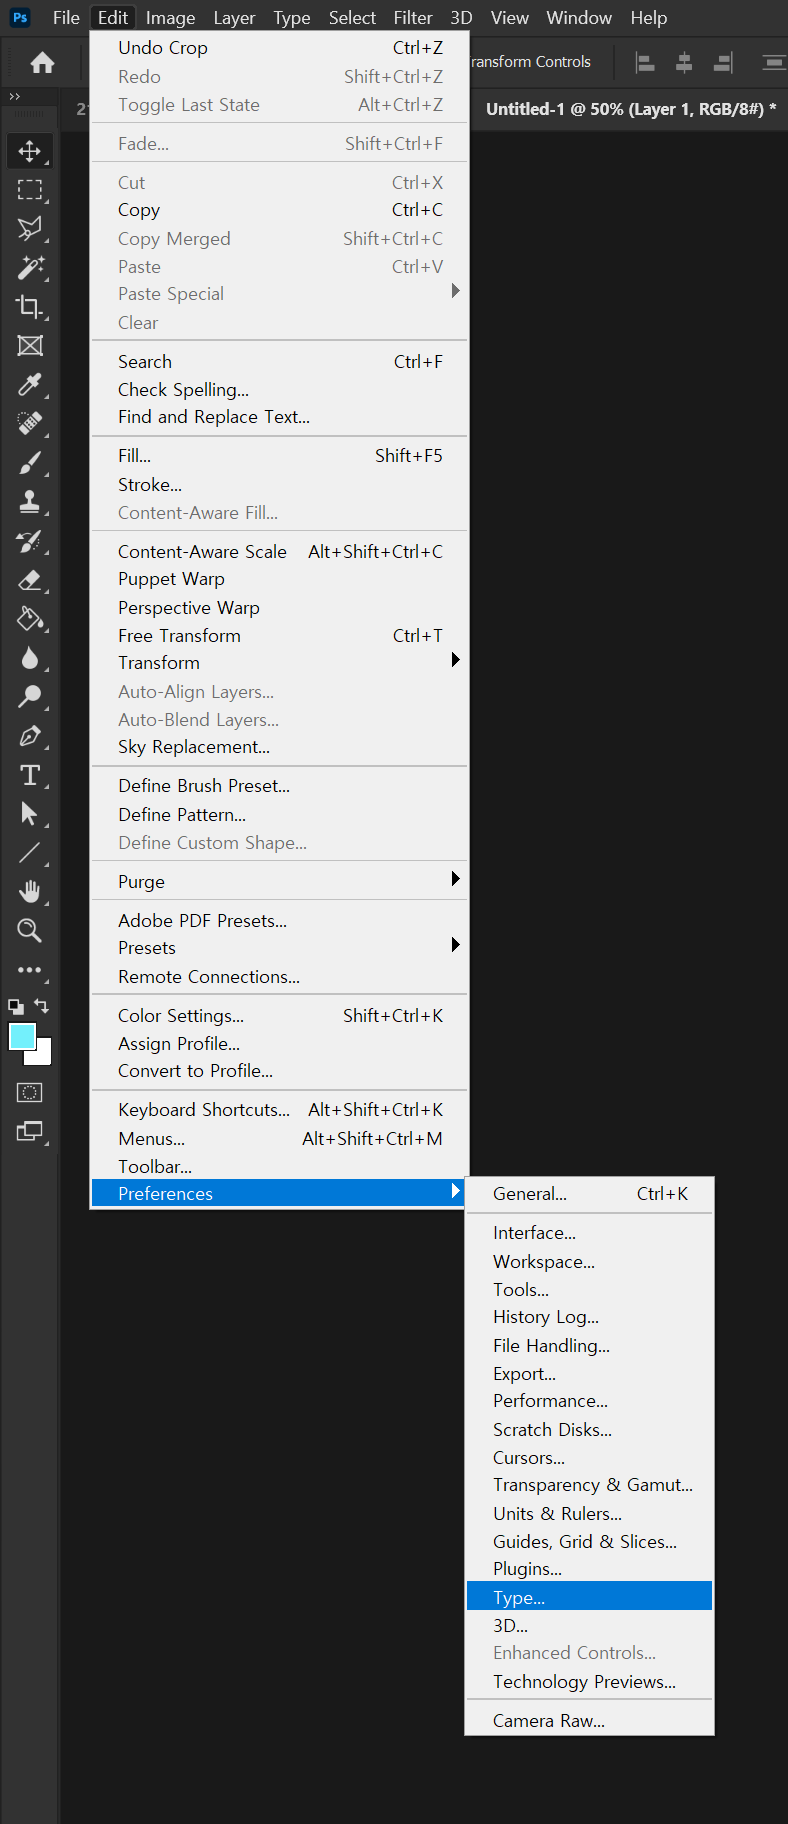The width and height of the screenshot is (788, 1824).
Task: Select the Line tool
Action: [x=30, y=853]
